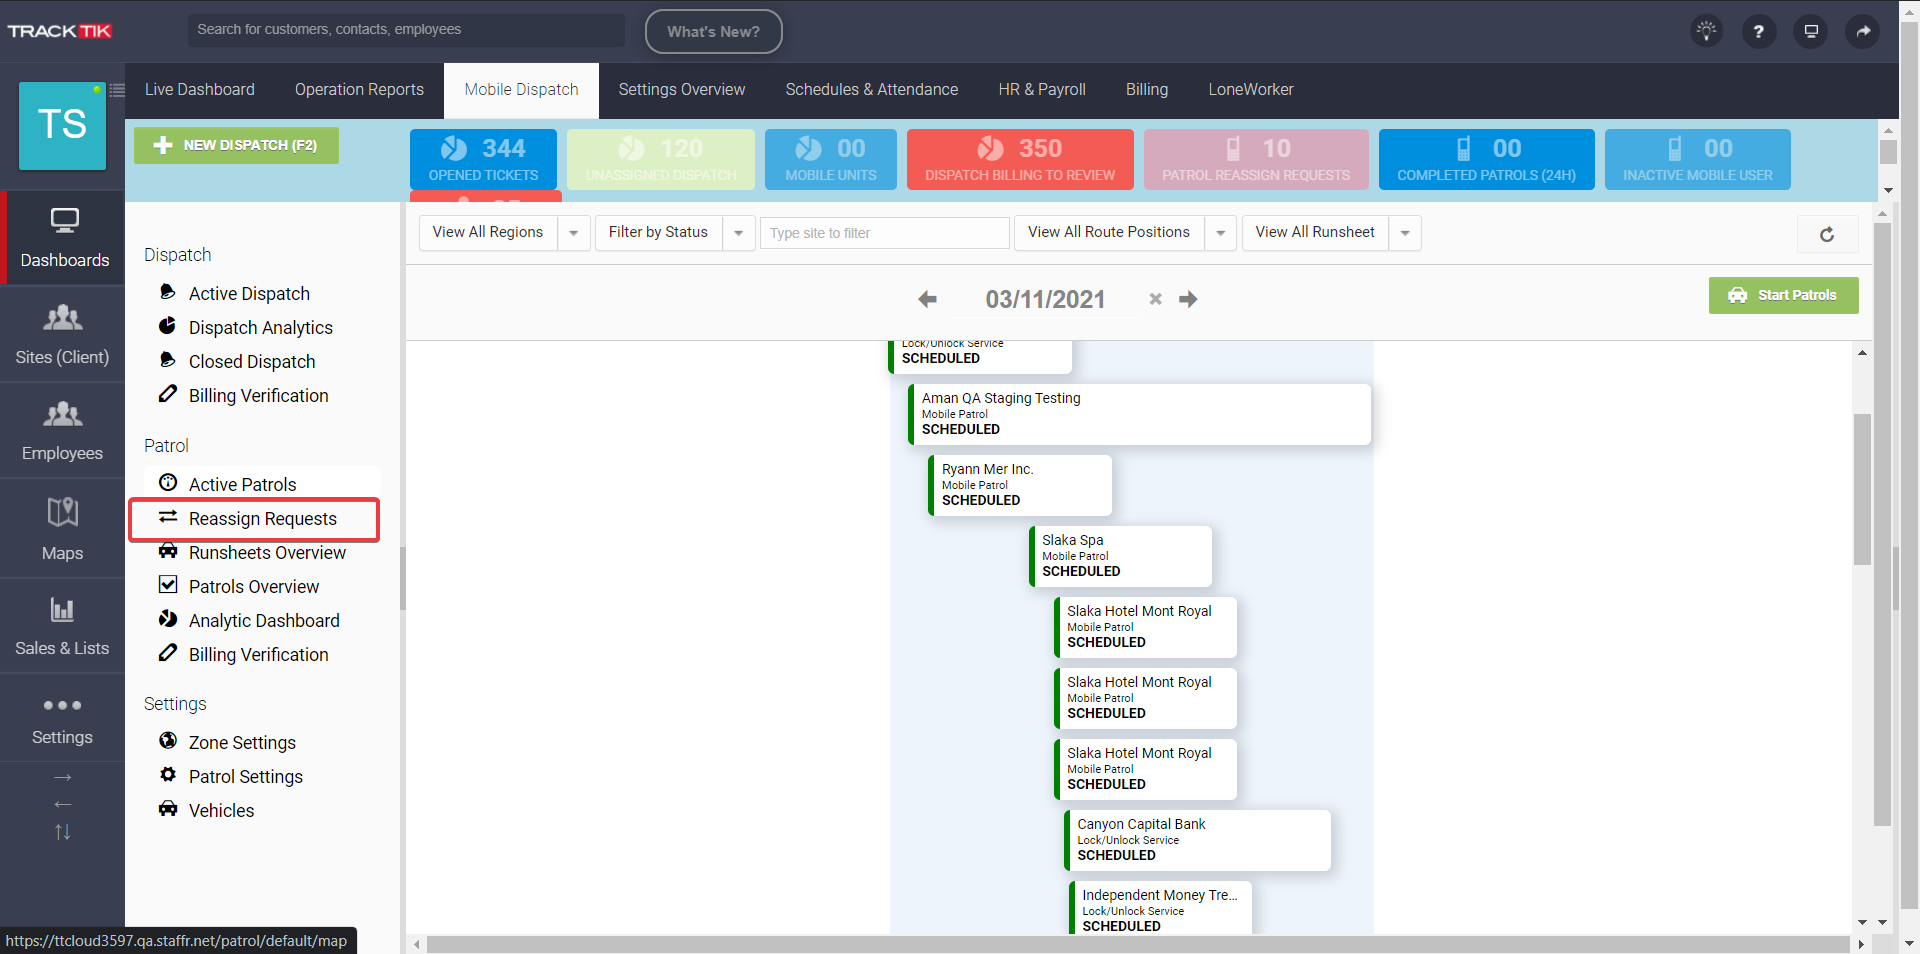Screen dimensions: 1920x954
Task: Switch to Operation Reports tab
Action: [359, 90]
